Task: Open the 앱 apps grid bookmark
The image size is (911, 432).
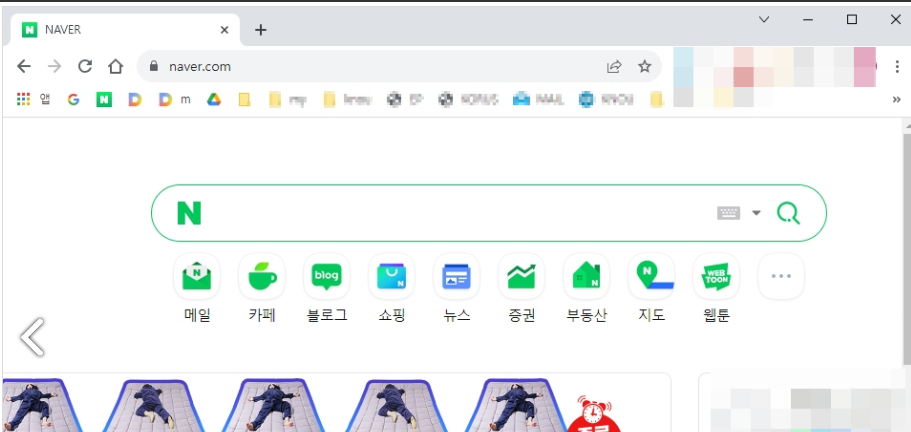Action: tap(33, 100)
